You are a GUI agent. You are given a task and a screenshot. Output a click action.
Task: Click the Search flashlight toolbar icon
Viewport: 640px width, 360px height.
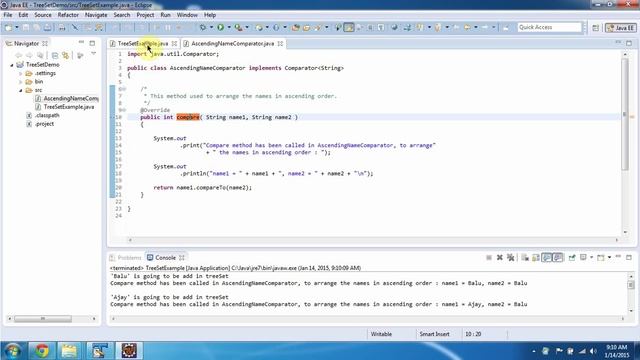pyautogui.click(x=317, y=27)
